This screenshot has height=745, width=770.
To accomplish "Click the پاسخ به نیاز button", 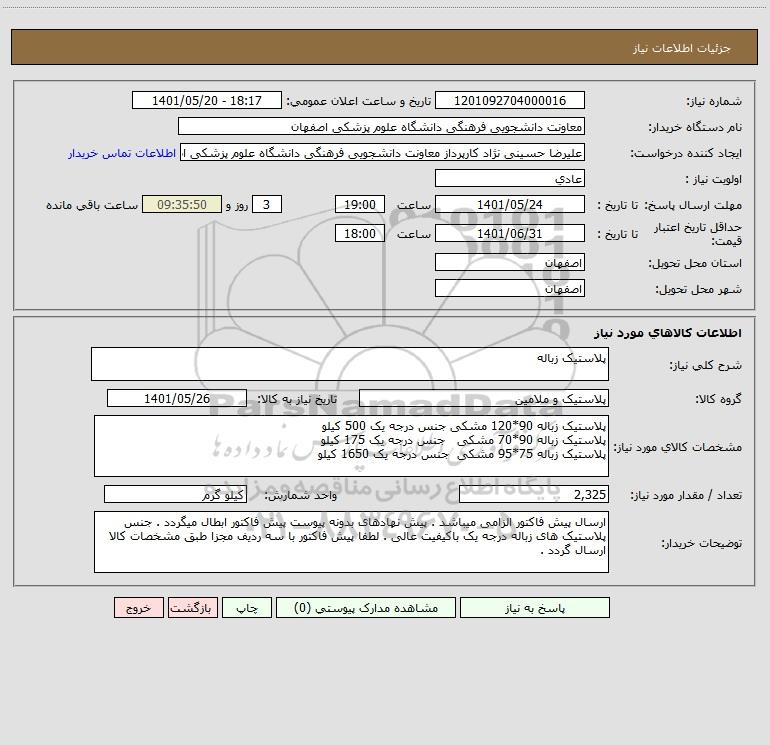I will pos(535,608).
